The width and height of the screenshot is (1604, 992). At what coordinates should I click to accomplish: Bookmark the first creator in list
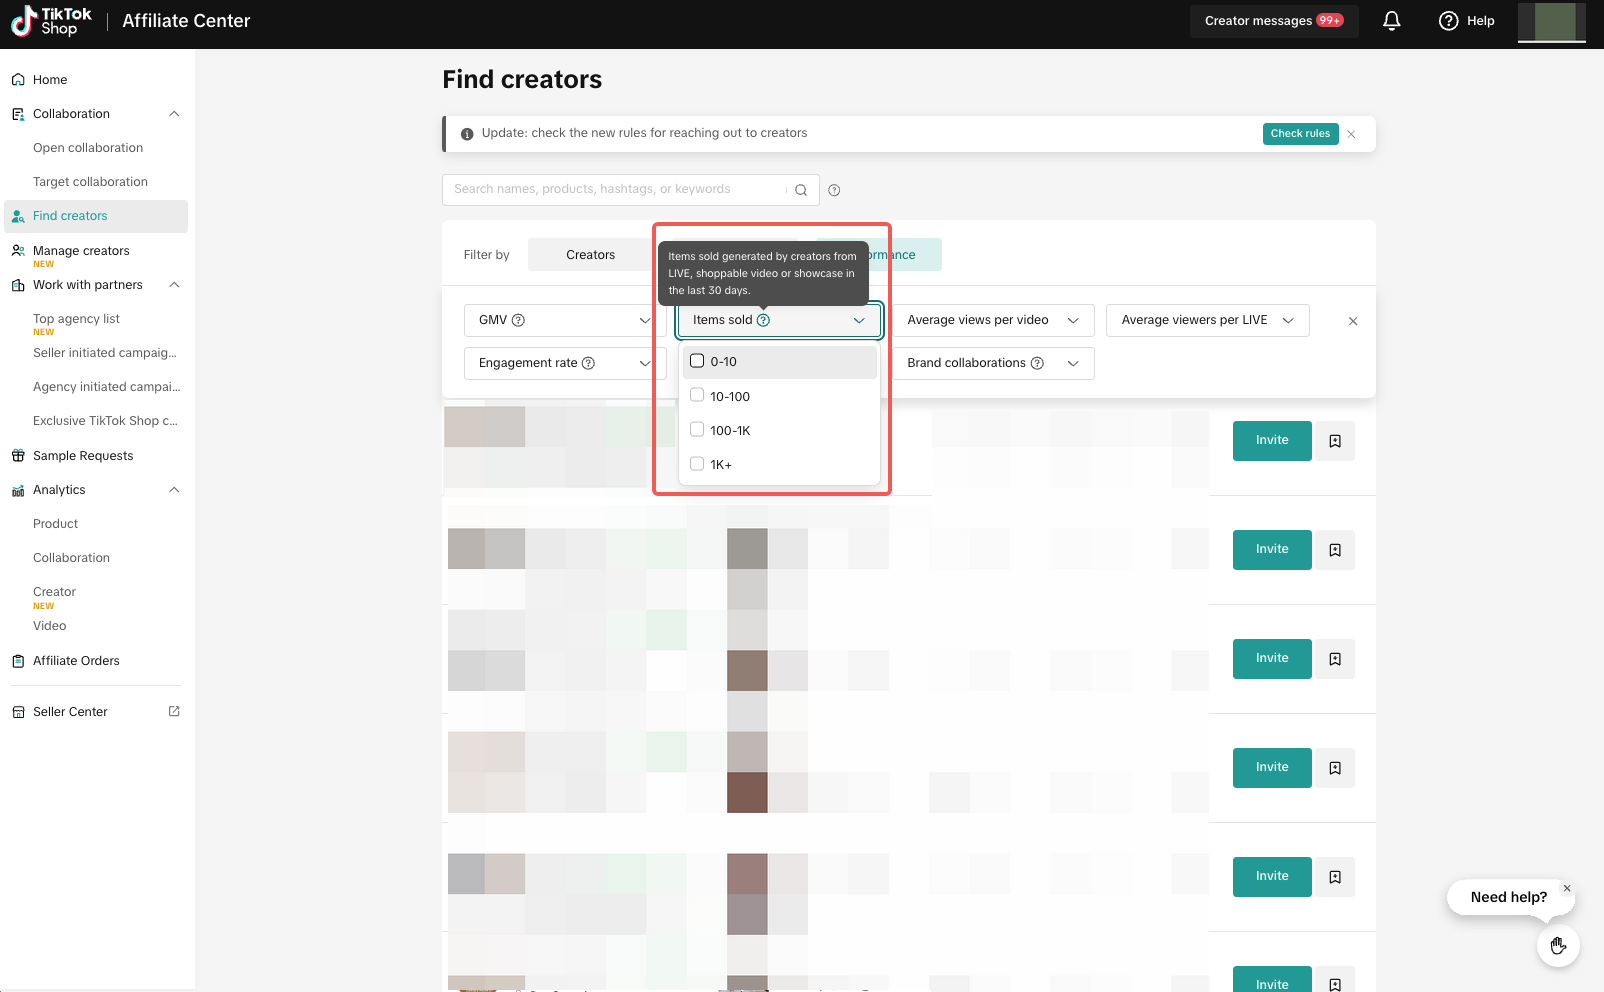[1335, 441]
